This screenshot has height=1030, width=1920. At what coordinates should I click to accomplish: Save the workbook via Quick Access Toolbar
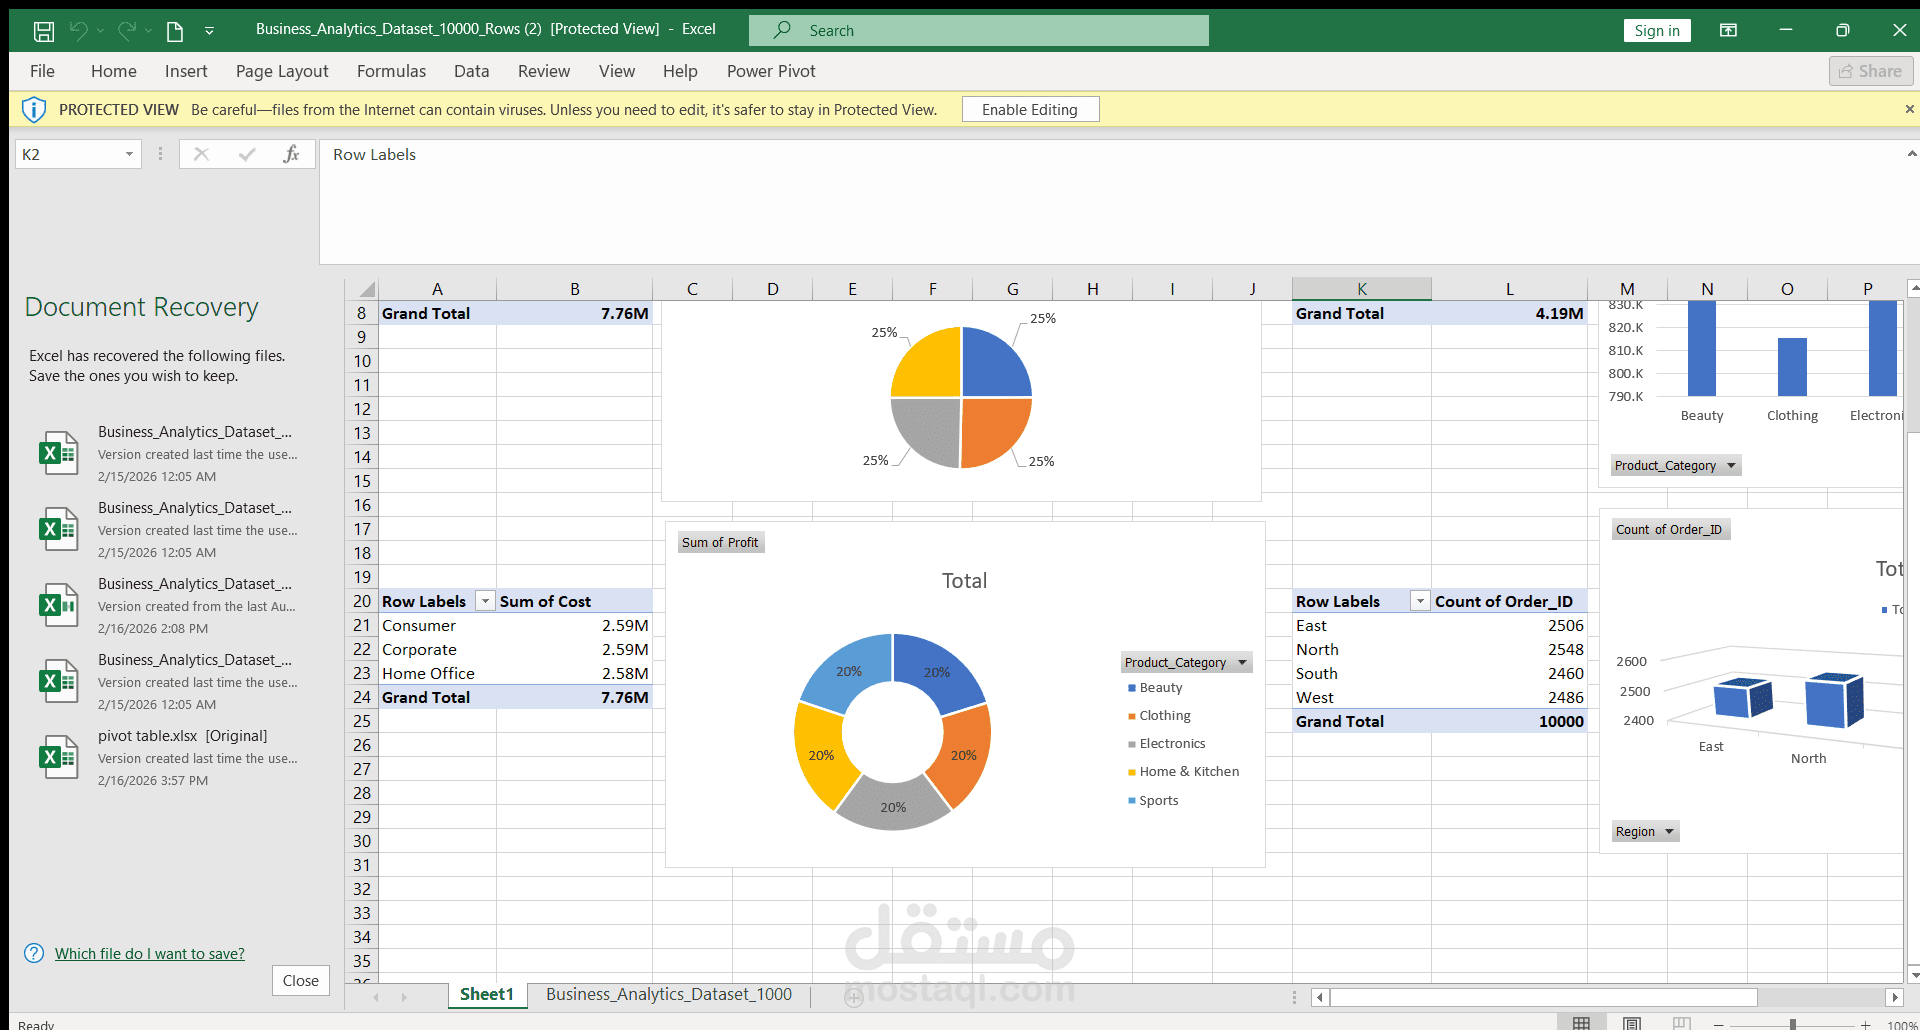pos(43,32)
